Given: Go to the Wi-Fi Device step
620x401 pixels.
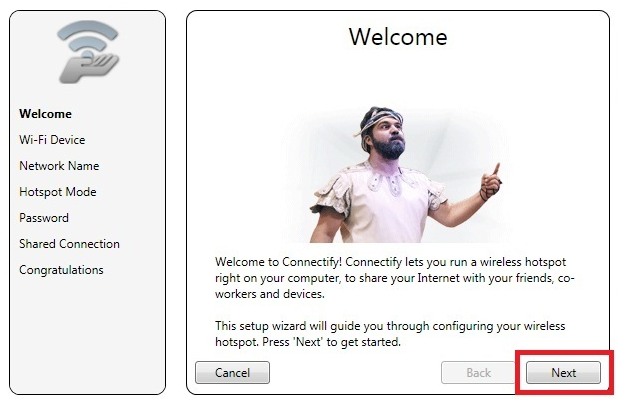Looking at the screenshot, I should (52, 140).
